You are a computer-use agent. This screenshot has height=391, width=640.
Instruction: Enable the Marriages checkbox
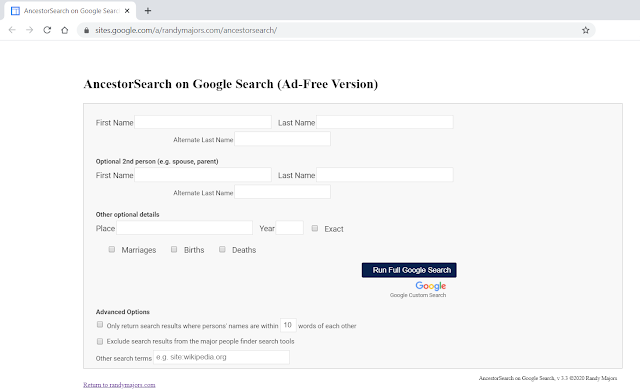coord(111,249)
